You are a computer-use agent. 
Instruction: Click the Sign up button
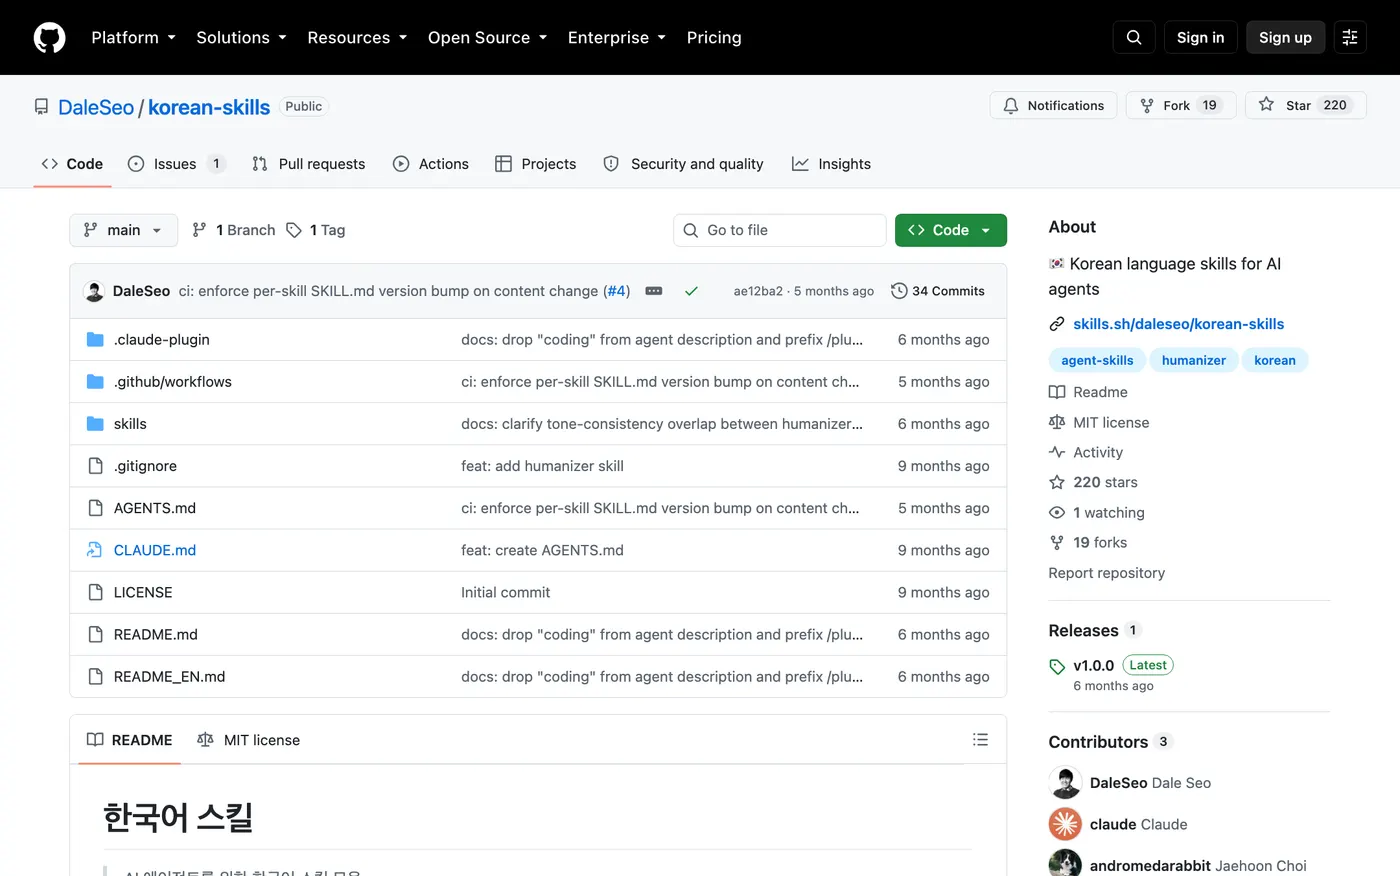click(1285, 37)
